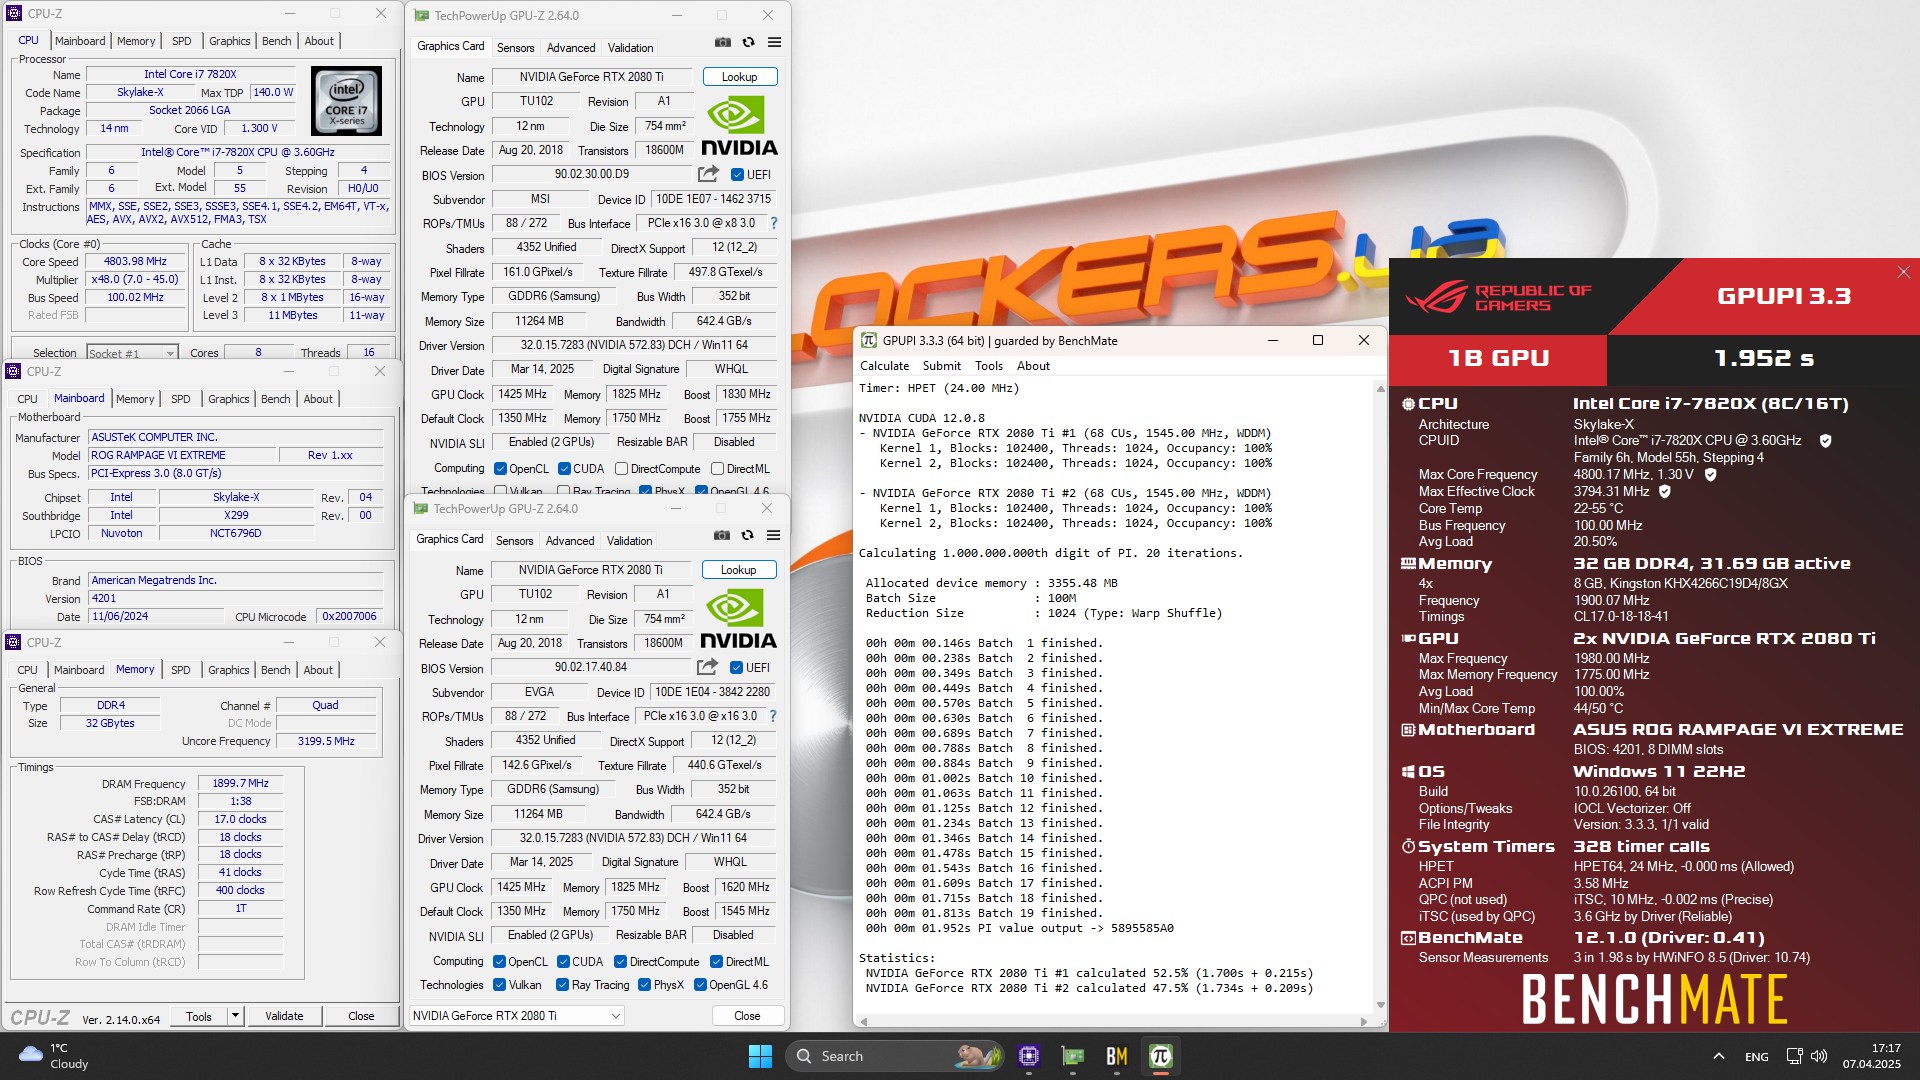Image resolution: width=1920 pixels, height=1080 pixels.
Task: Close the GPUPI 3.3 BenchMate overlay panel
Action: 1903,272
